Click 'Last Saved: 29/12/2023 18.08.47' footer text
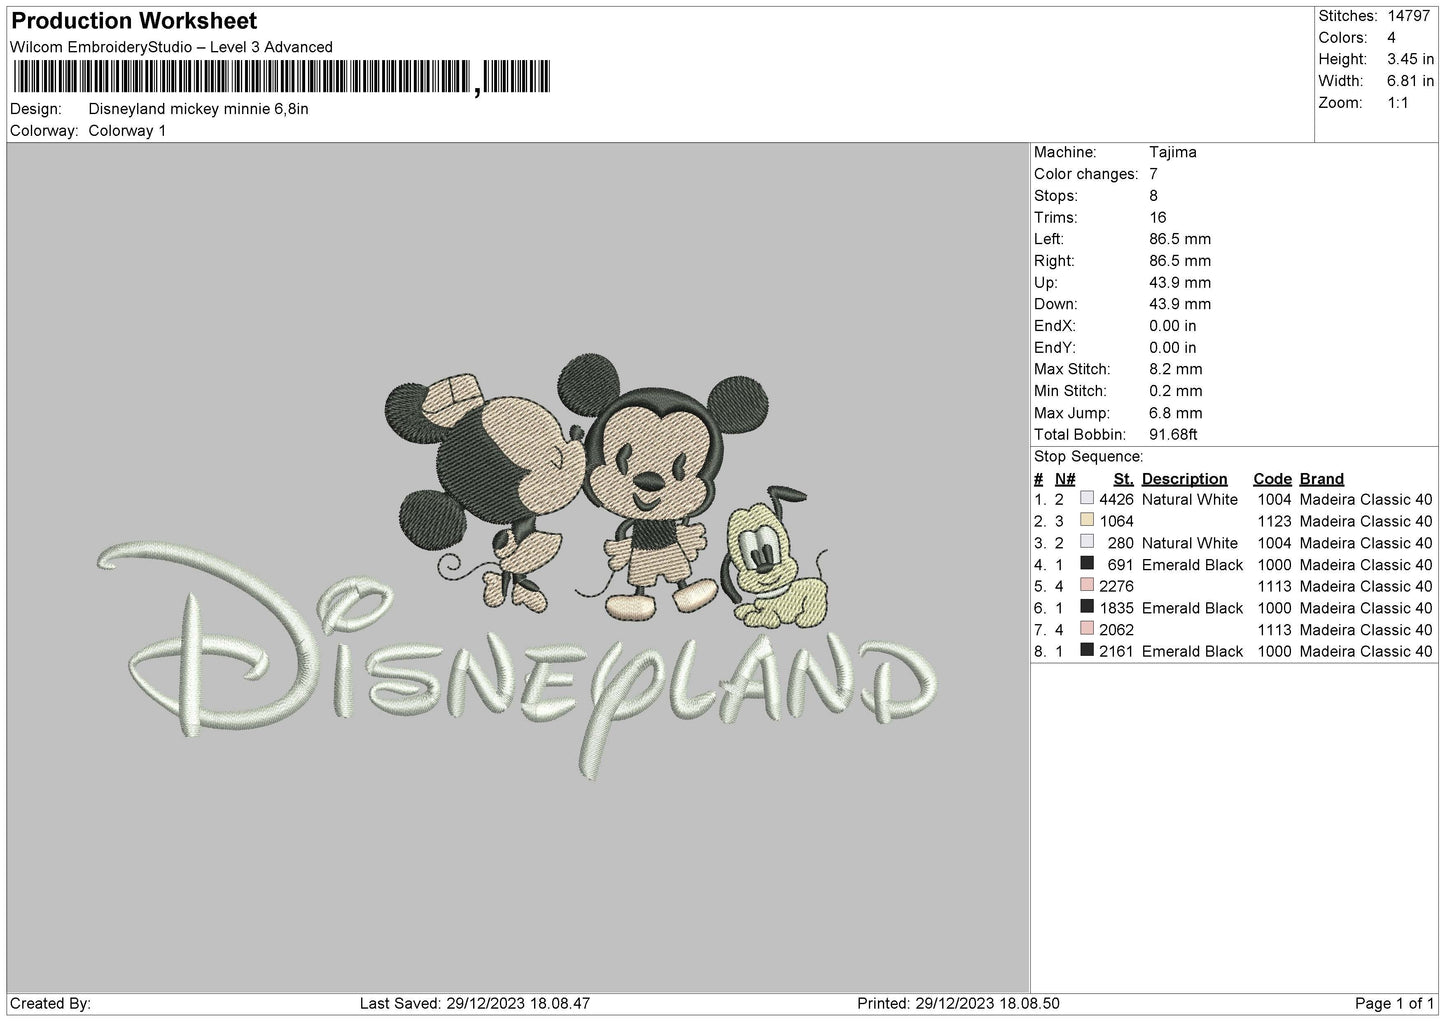Image resolution: width=1445 pixels, height=1021 pixels. [475, 1004]
